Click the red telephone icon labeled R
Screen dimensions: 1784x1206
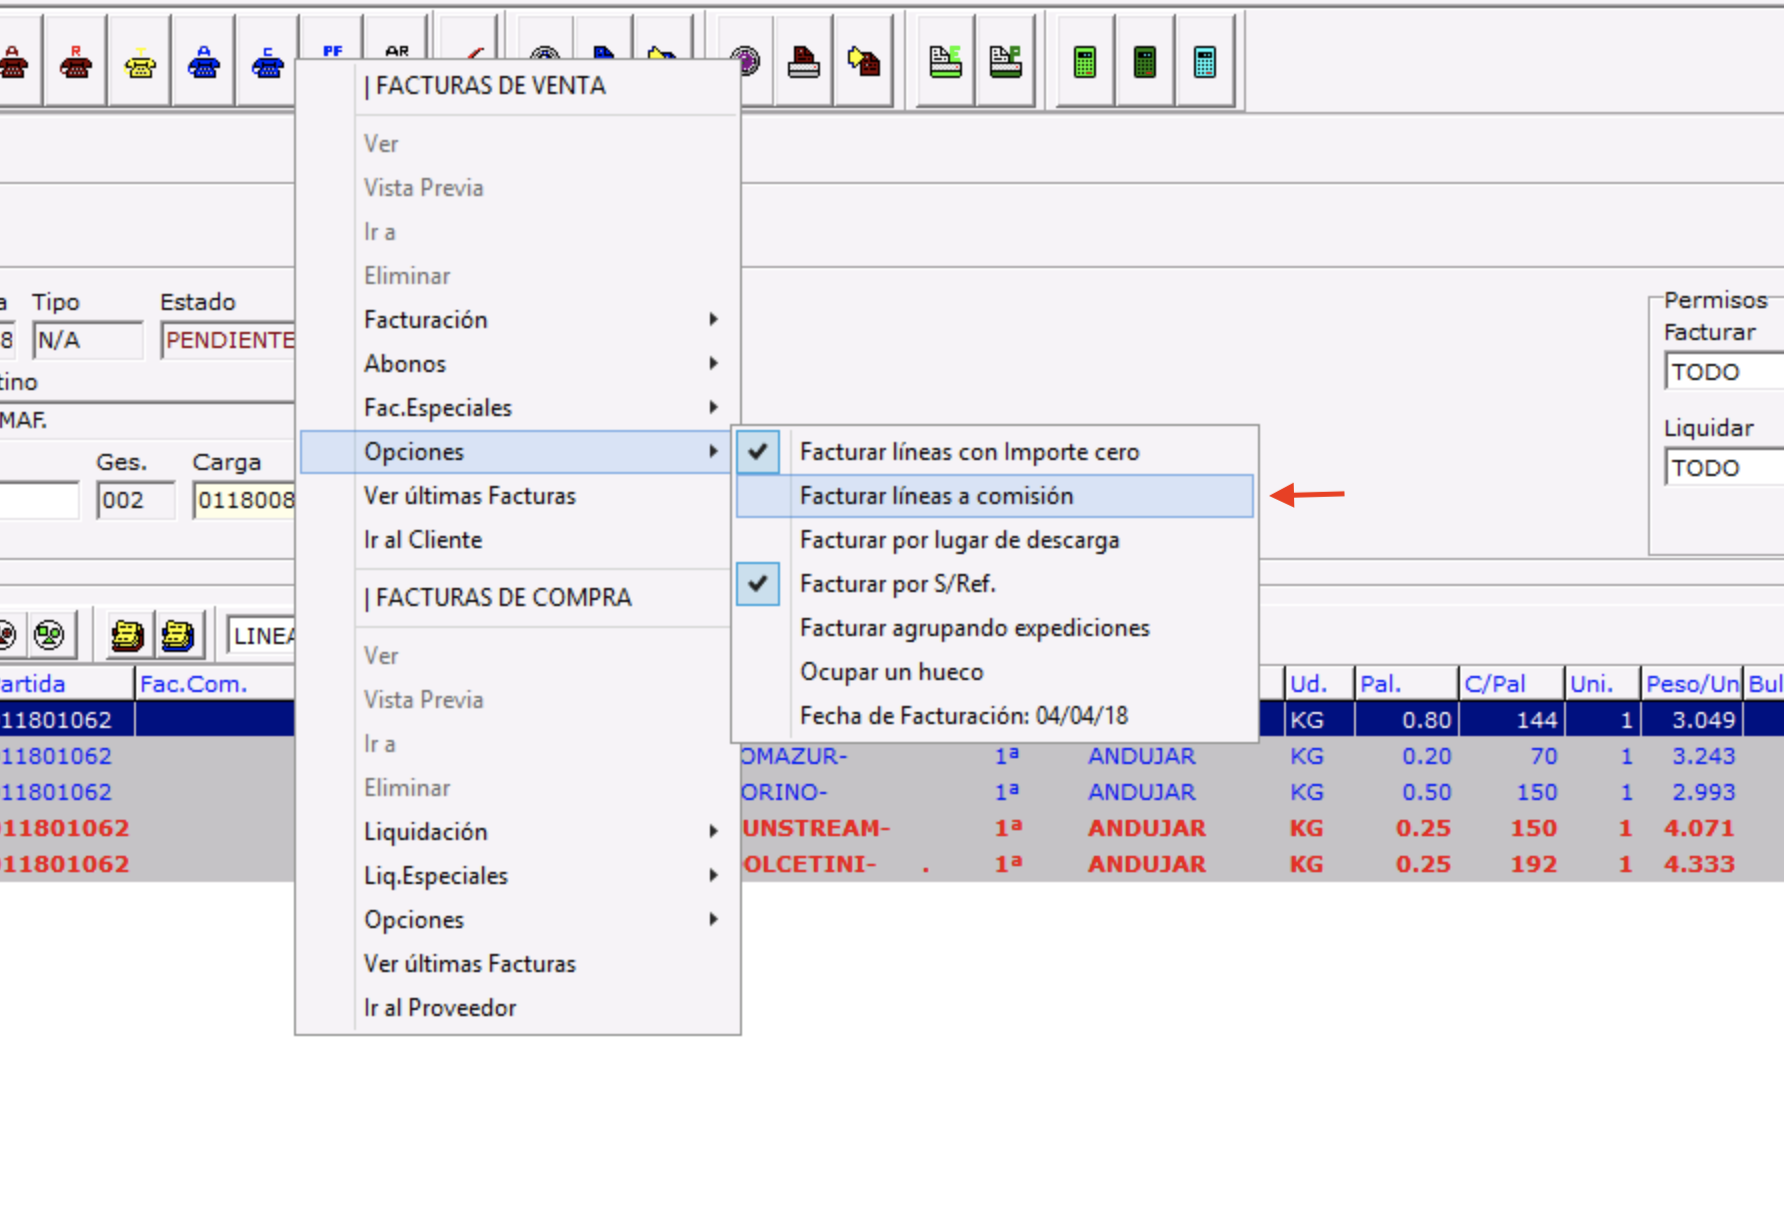[x=76, y=64]
